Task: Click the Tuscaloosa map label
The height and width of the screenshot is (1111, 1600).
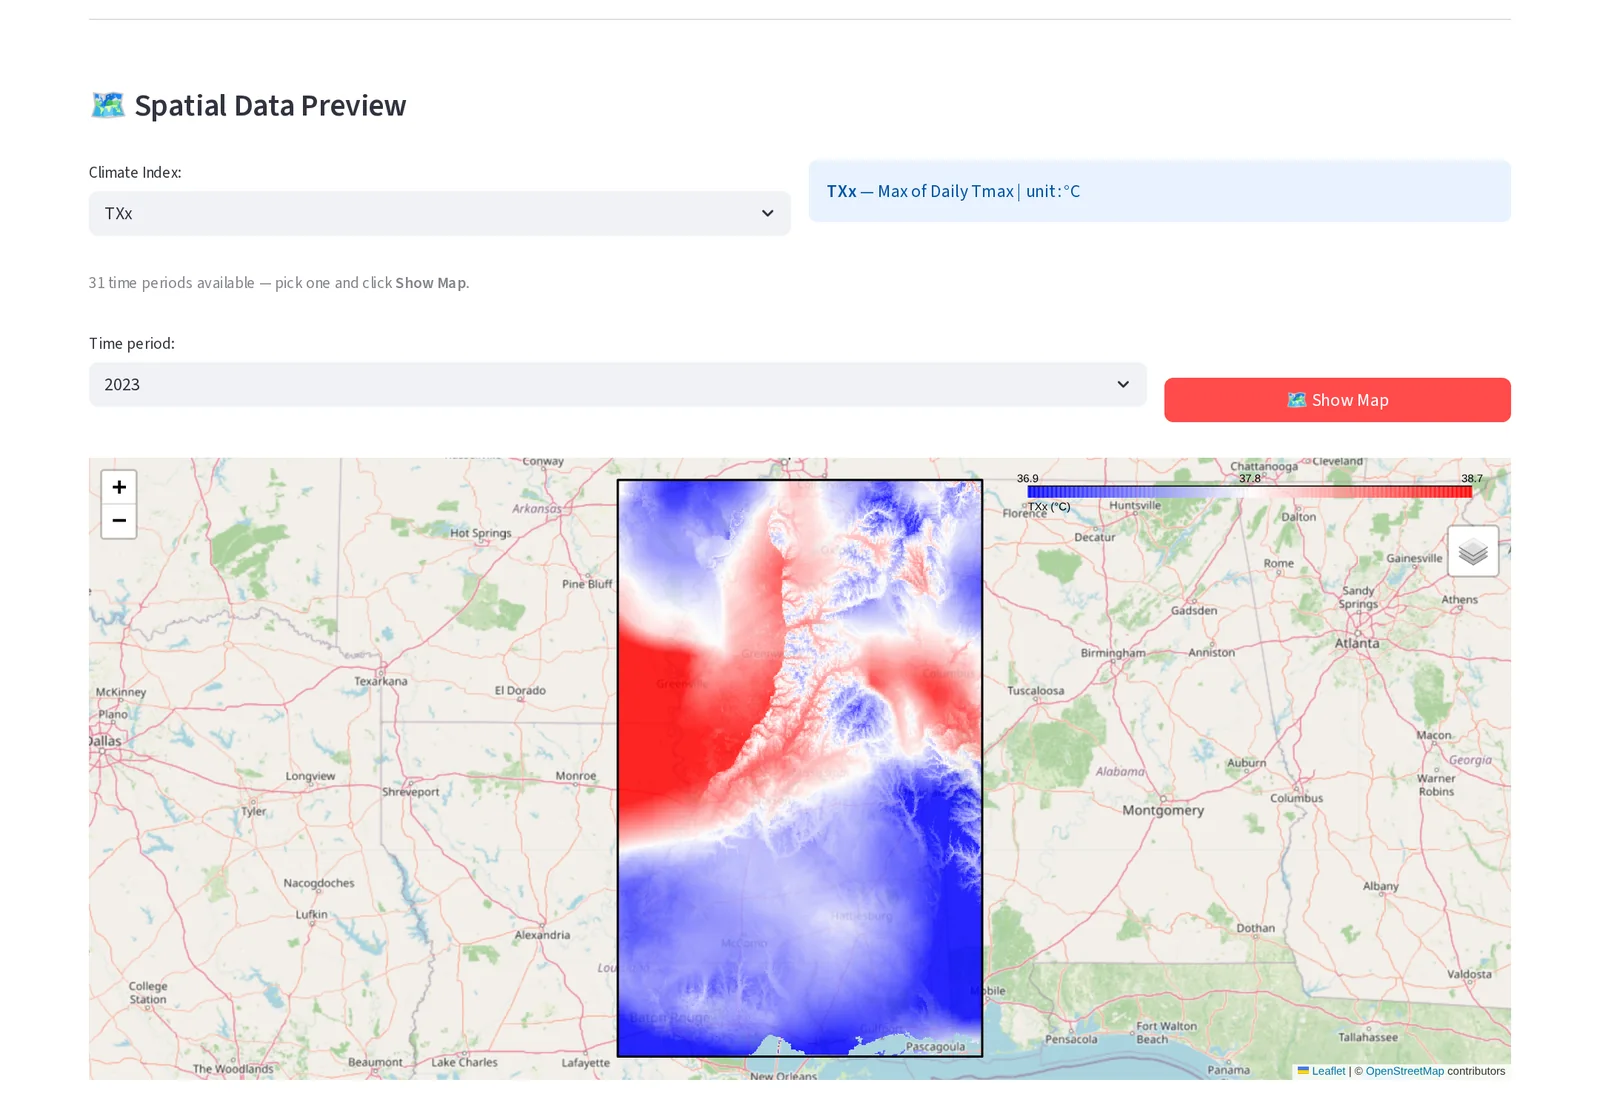Action: tap(1036, 691)
